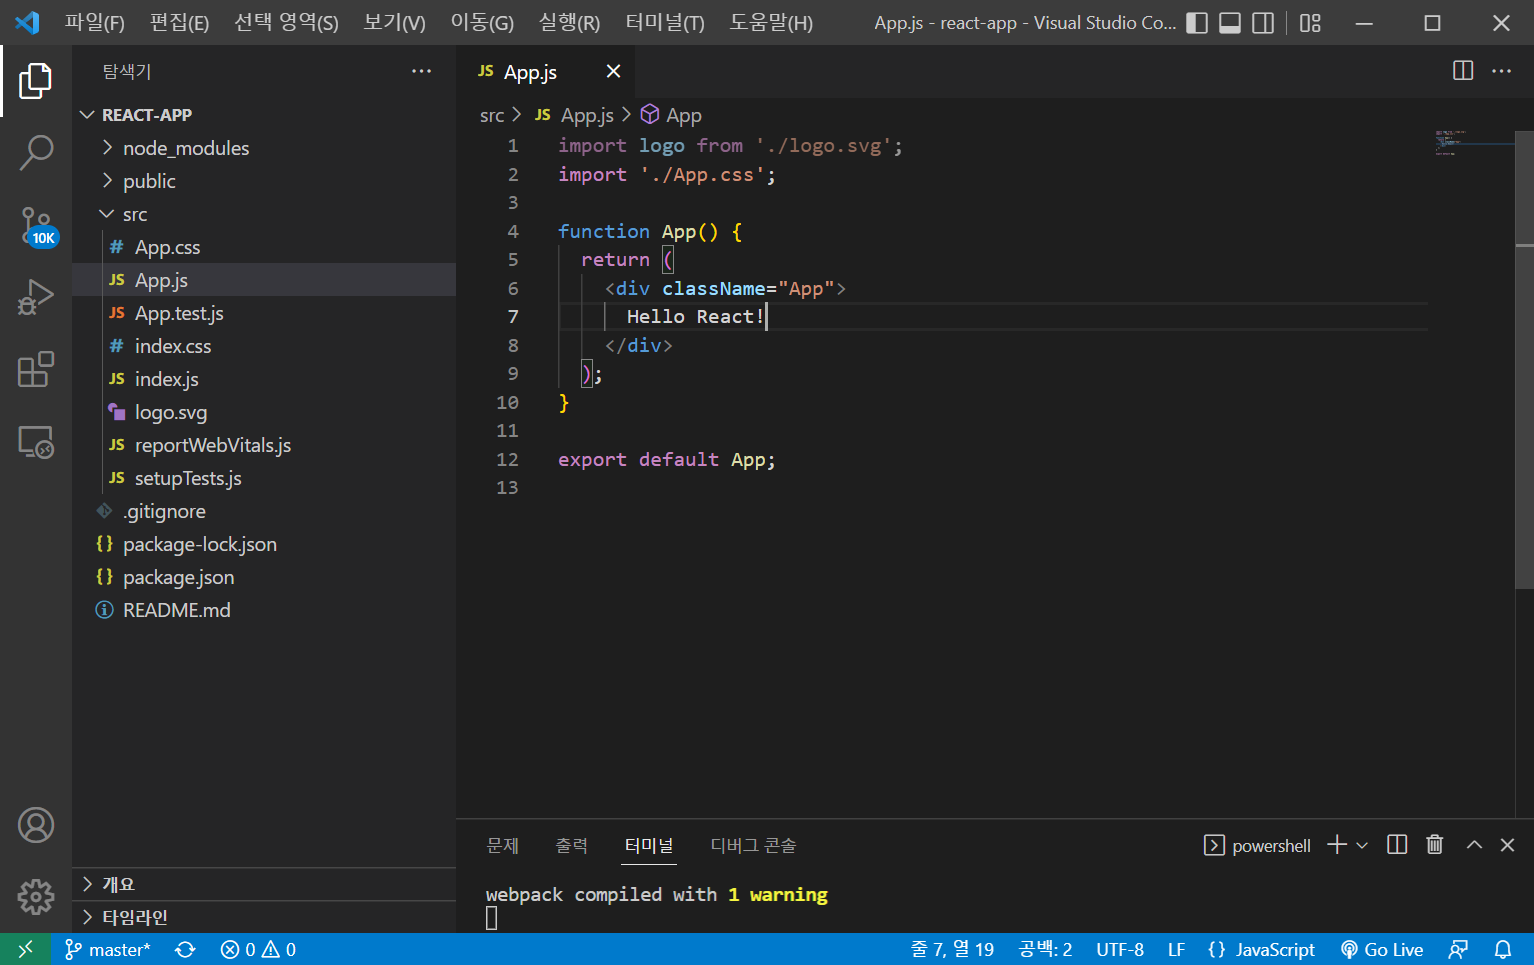Open App.css in the explorer
1534x965 pixels.
(x=264, y=247)
